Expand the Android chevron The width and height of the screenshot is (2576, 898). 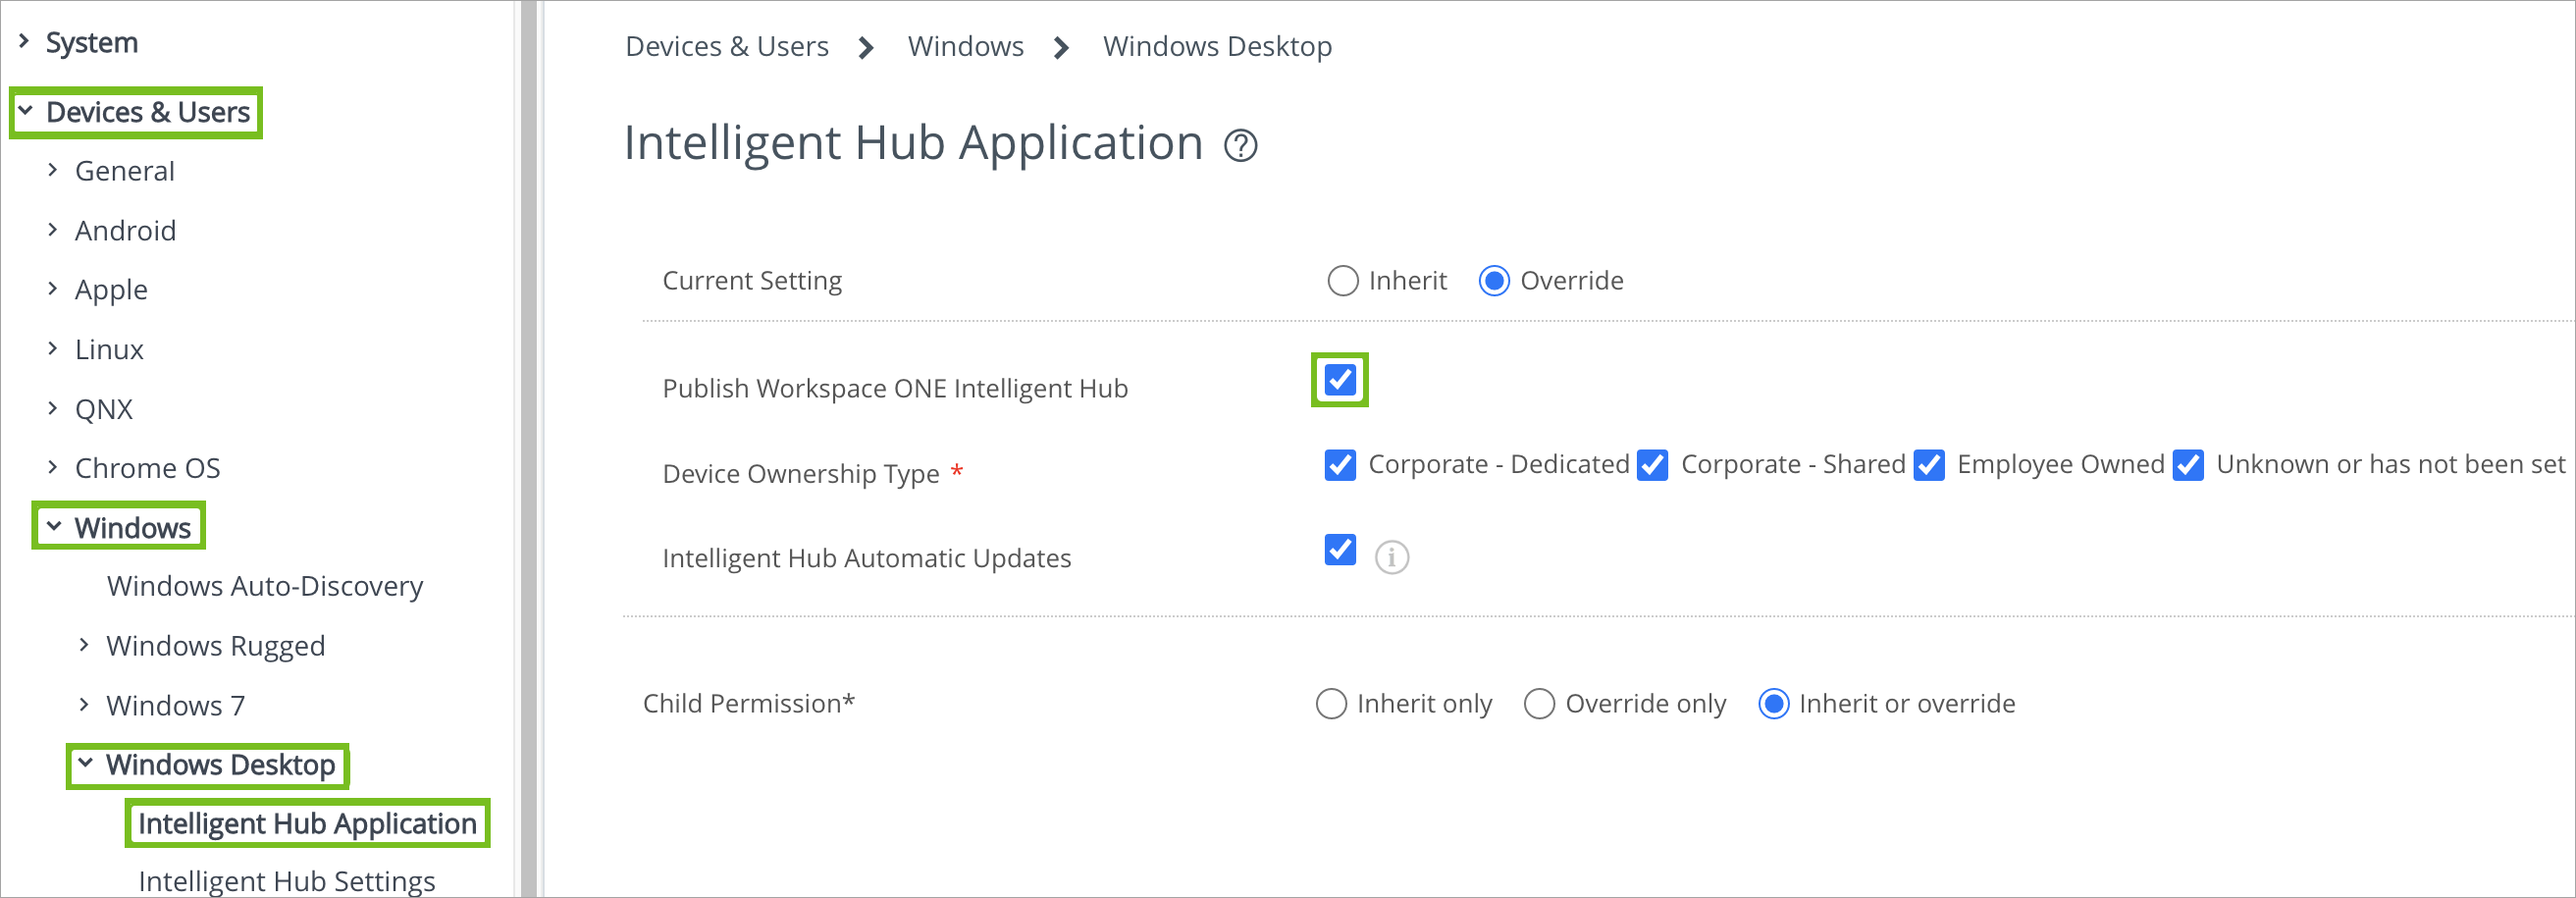pos(53,230)
